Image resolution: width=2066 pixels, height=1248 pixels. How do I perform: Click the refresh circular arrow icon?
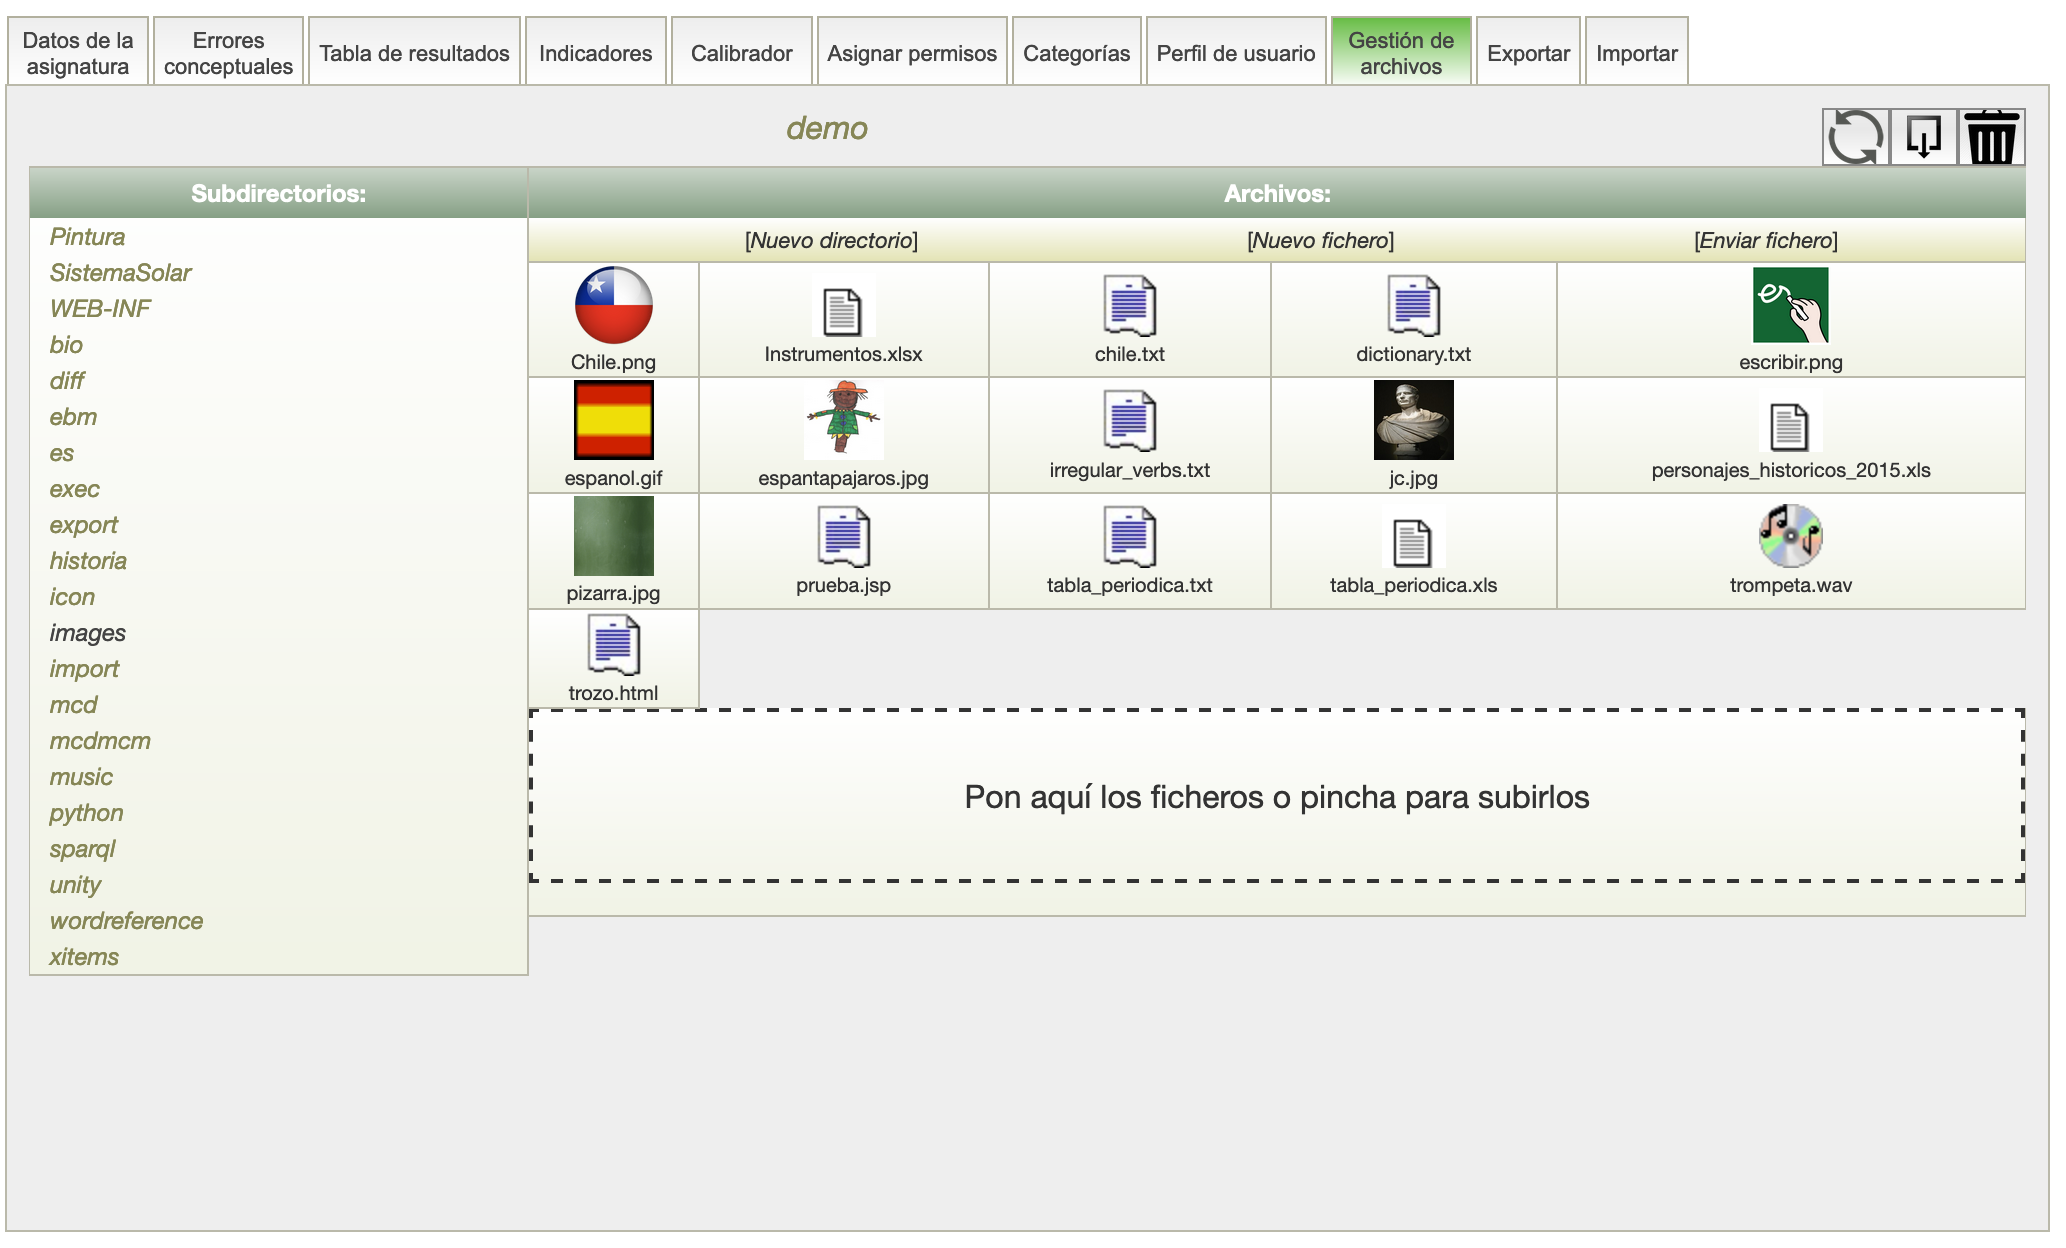pyautogui.click(x=1855, y=137)
